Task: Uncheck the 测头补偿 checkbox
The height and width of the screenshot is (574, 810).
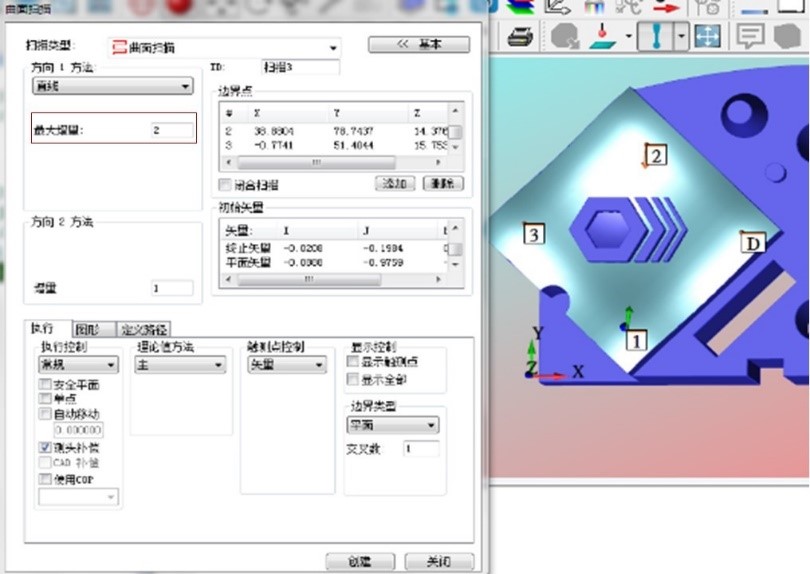Action: tap(45, 448)
